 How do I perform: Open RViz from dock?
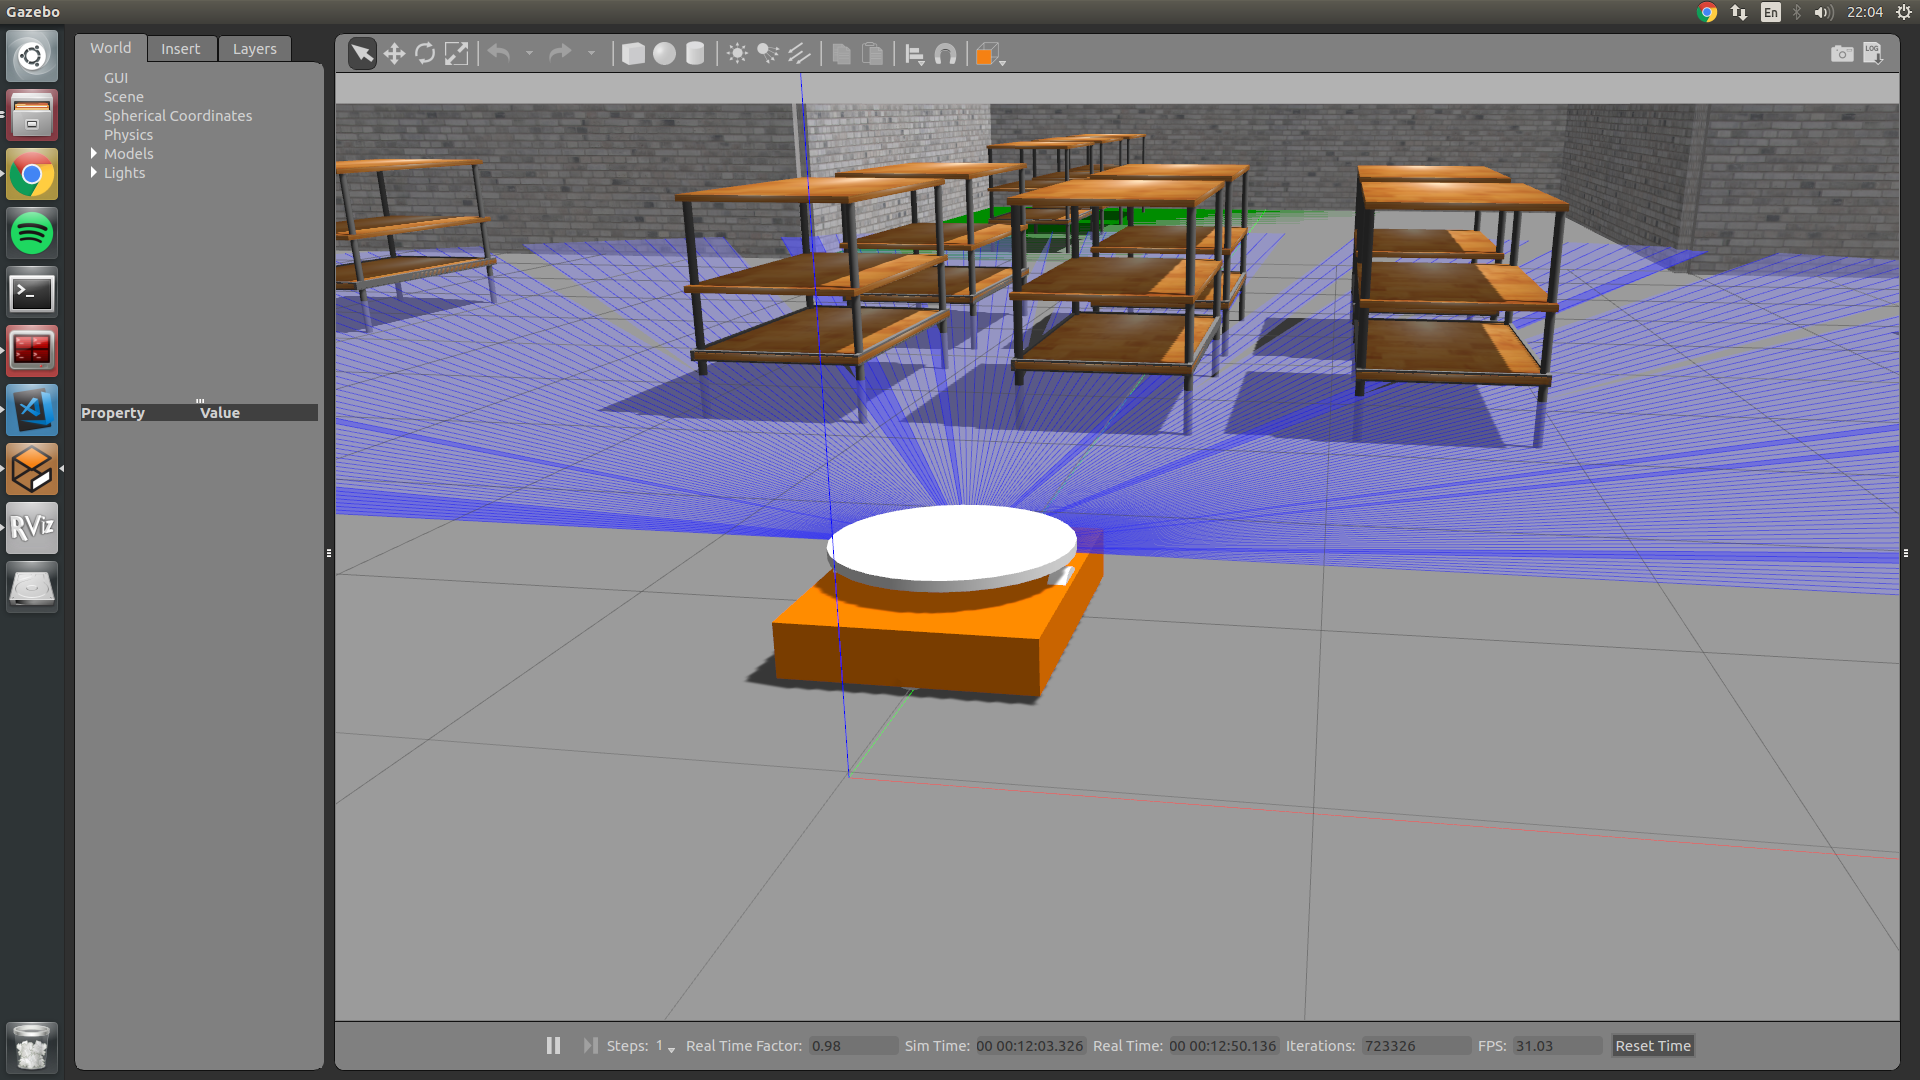point(32,528)
